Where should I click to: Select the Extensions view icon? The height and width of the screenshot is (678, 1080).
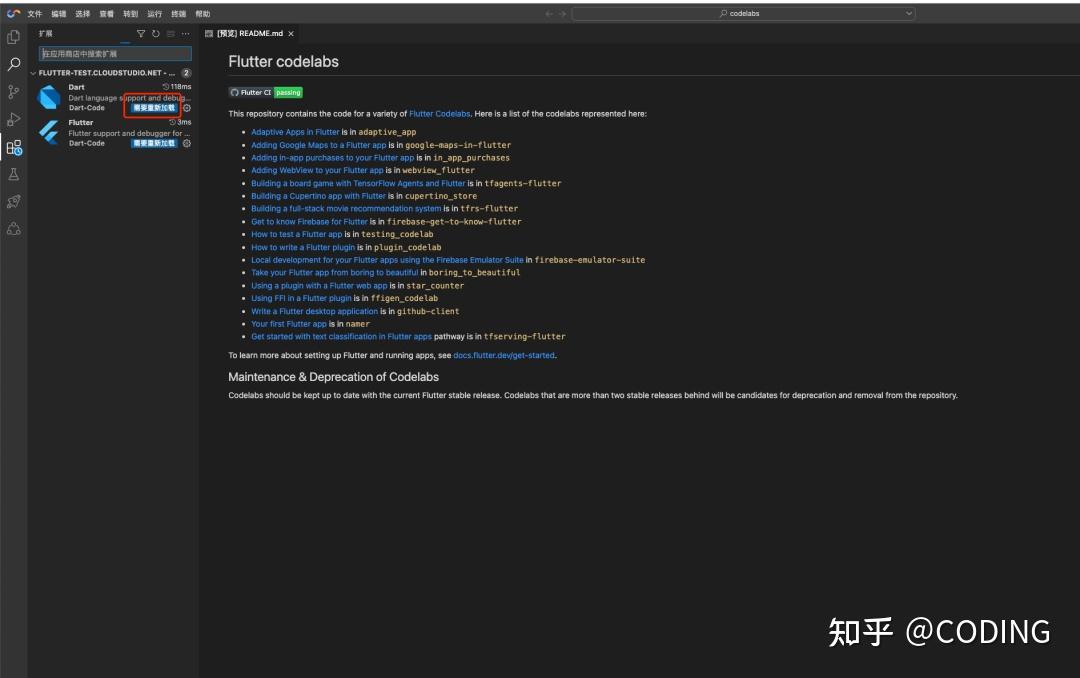pyautogui.click(x=14, y=147)
